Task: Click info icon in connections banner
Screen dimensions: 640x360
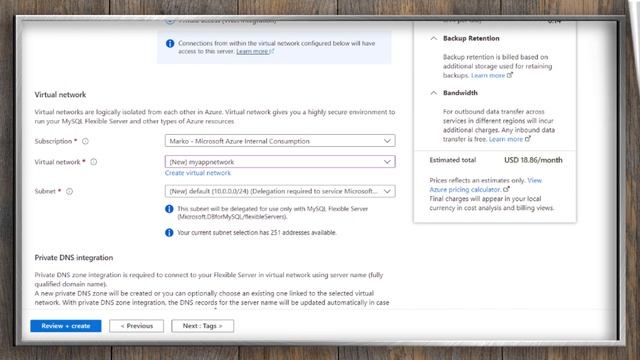Action: [x=170, y=44]
